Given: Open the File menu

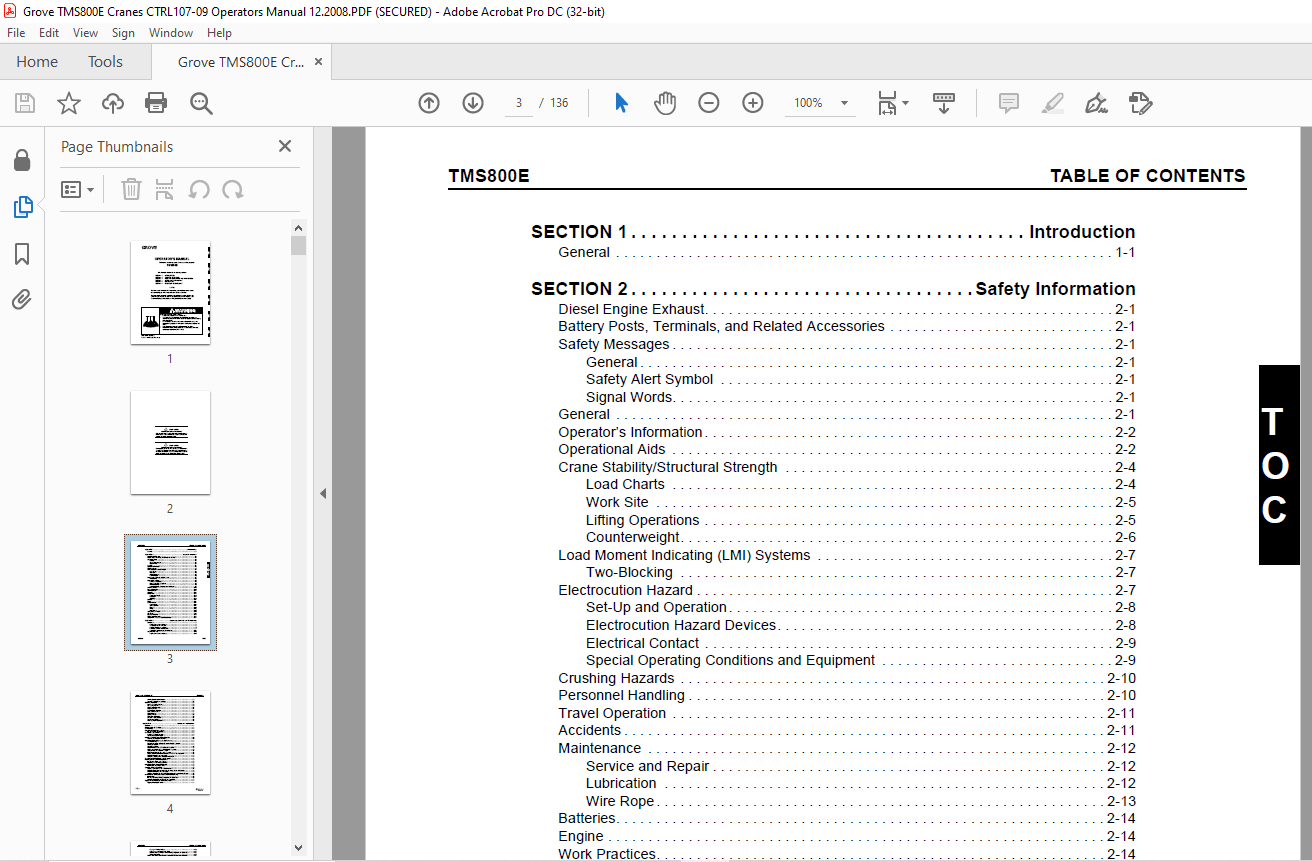Looking at the screenshot, I should click(x=16, y=33).
